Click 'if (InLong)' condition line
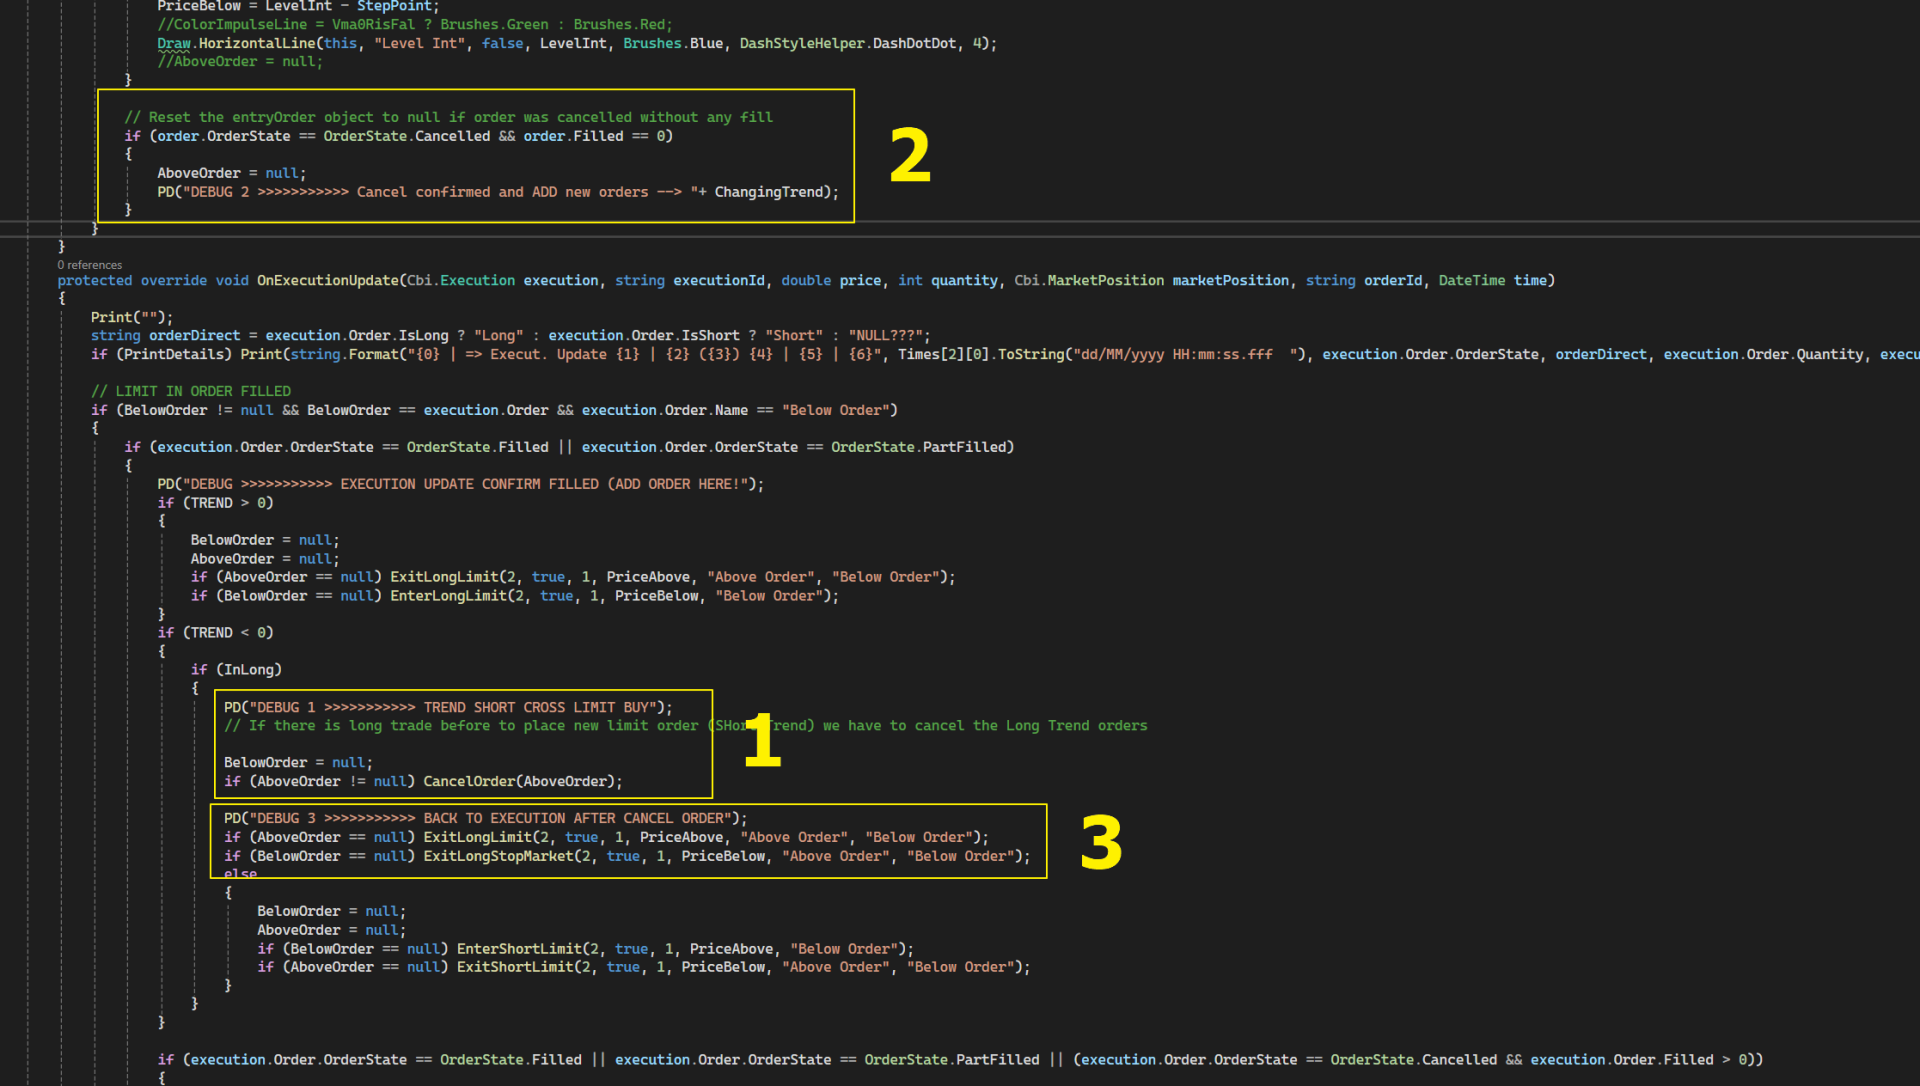Viewport: 1920px width, 1086px height. coord(236,670)
